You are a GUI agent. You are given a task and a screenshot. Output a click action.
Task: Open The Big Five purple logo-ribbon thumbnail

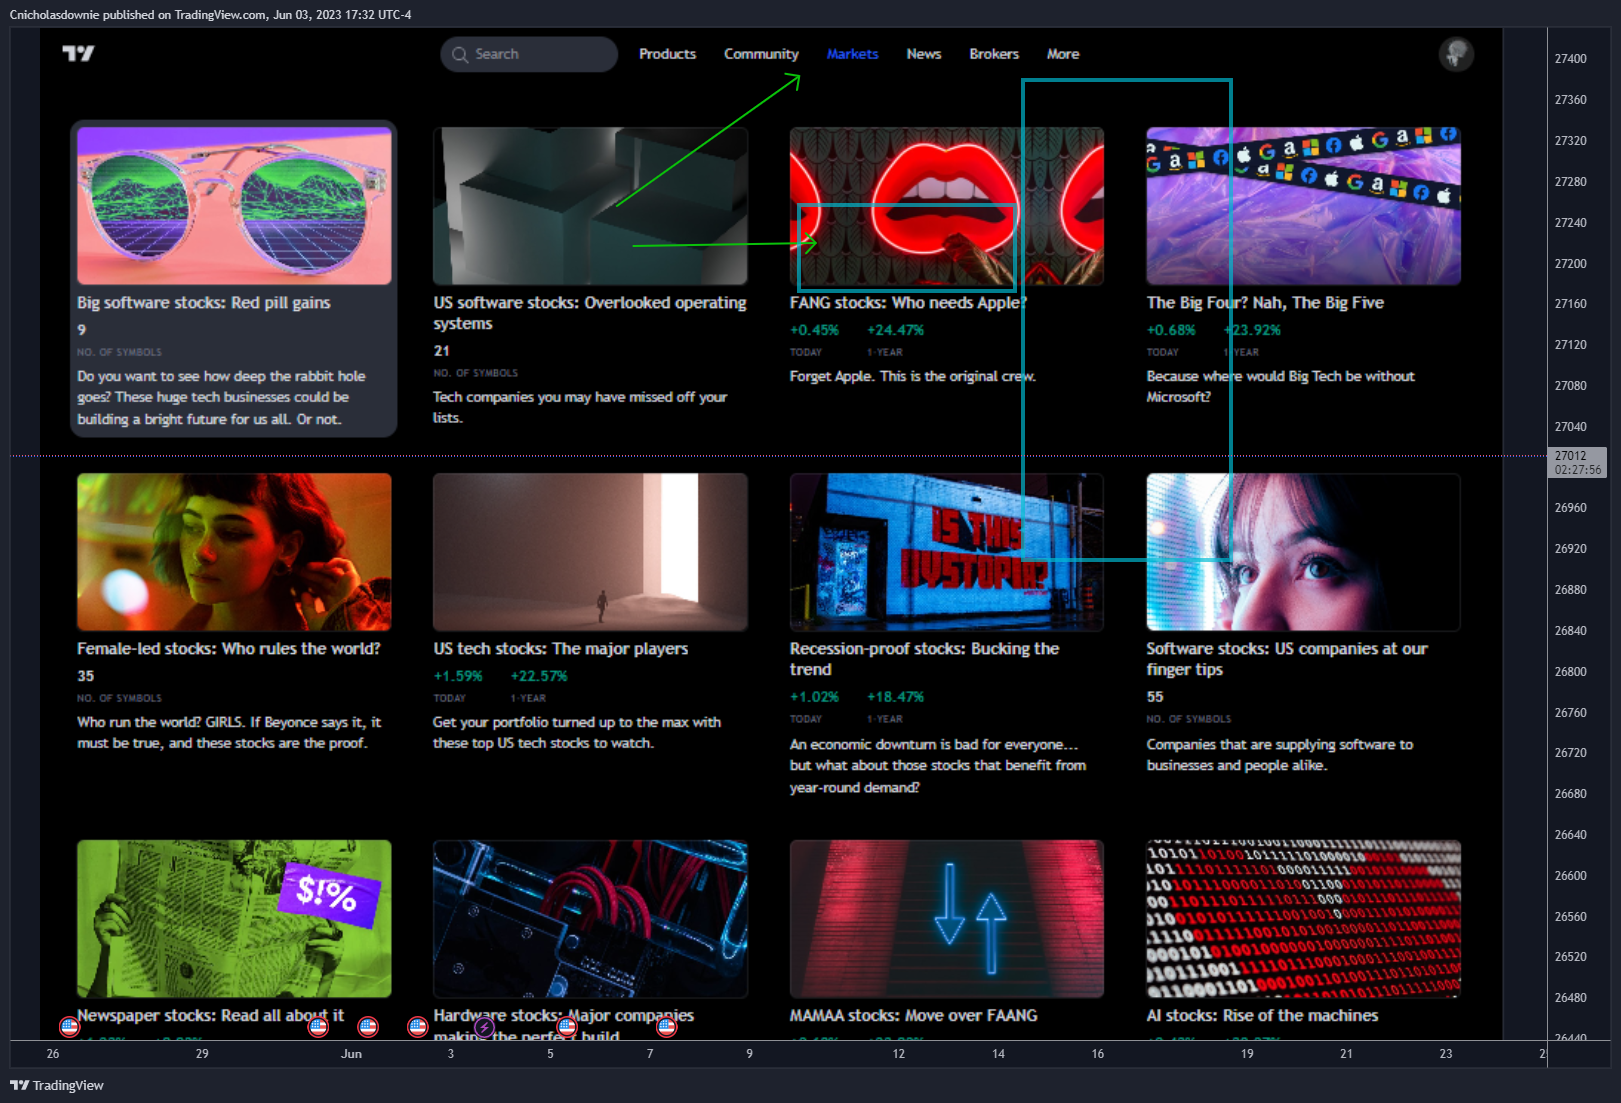[1303, 206]
